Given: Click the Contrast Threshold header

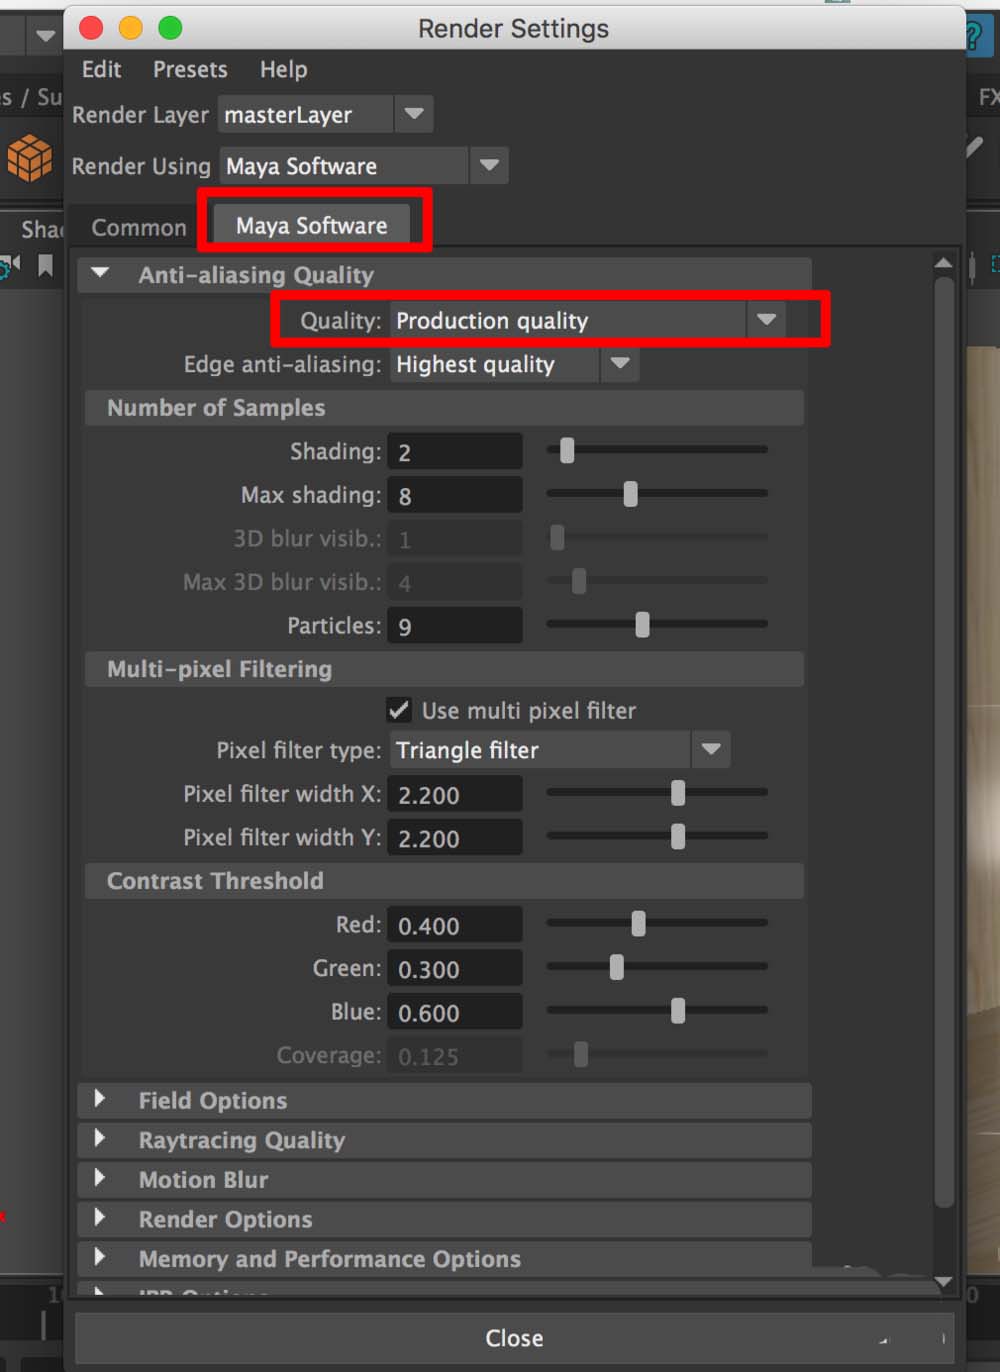Looking at the screenshot, I should [x=444, y=881].
